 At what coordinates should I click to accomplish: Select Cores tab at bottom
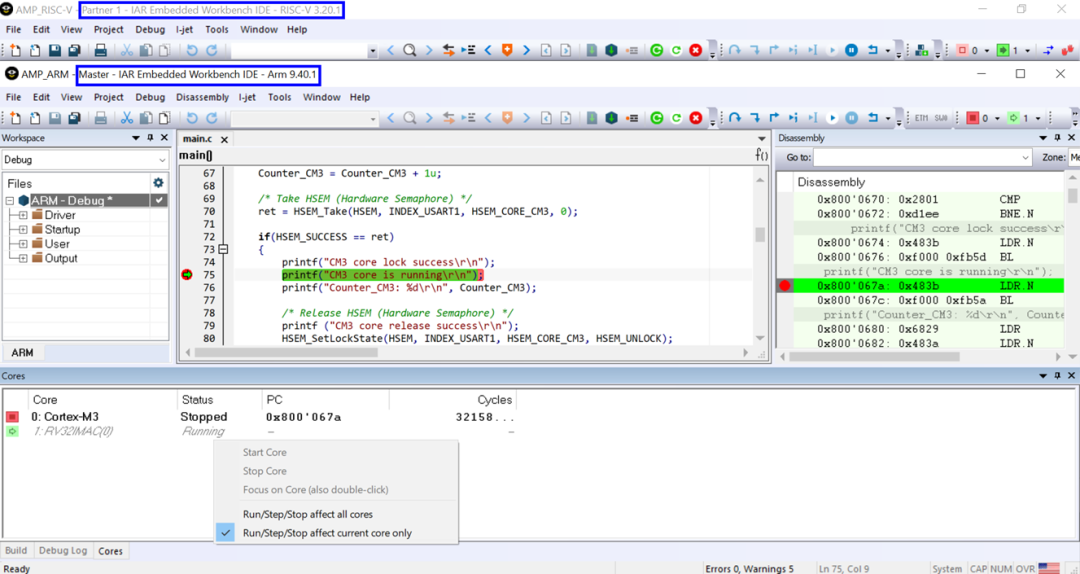click(x=110, y=551)
